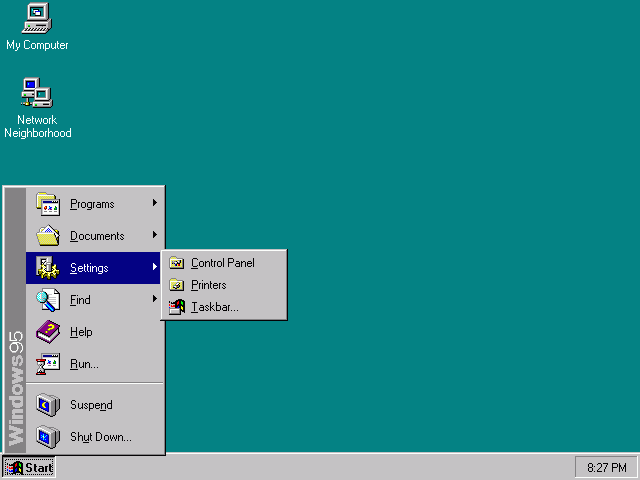Screen dimensions: 640x480
Task: Expand the Documents submenu arrow
Action: point(155,234)
